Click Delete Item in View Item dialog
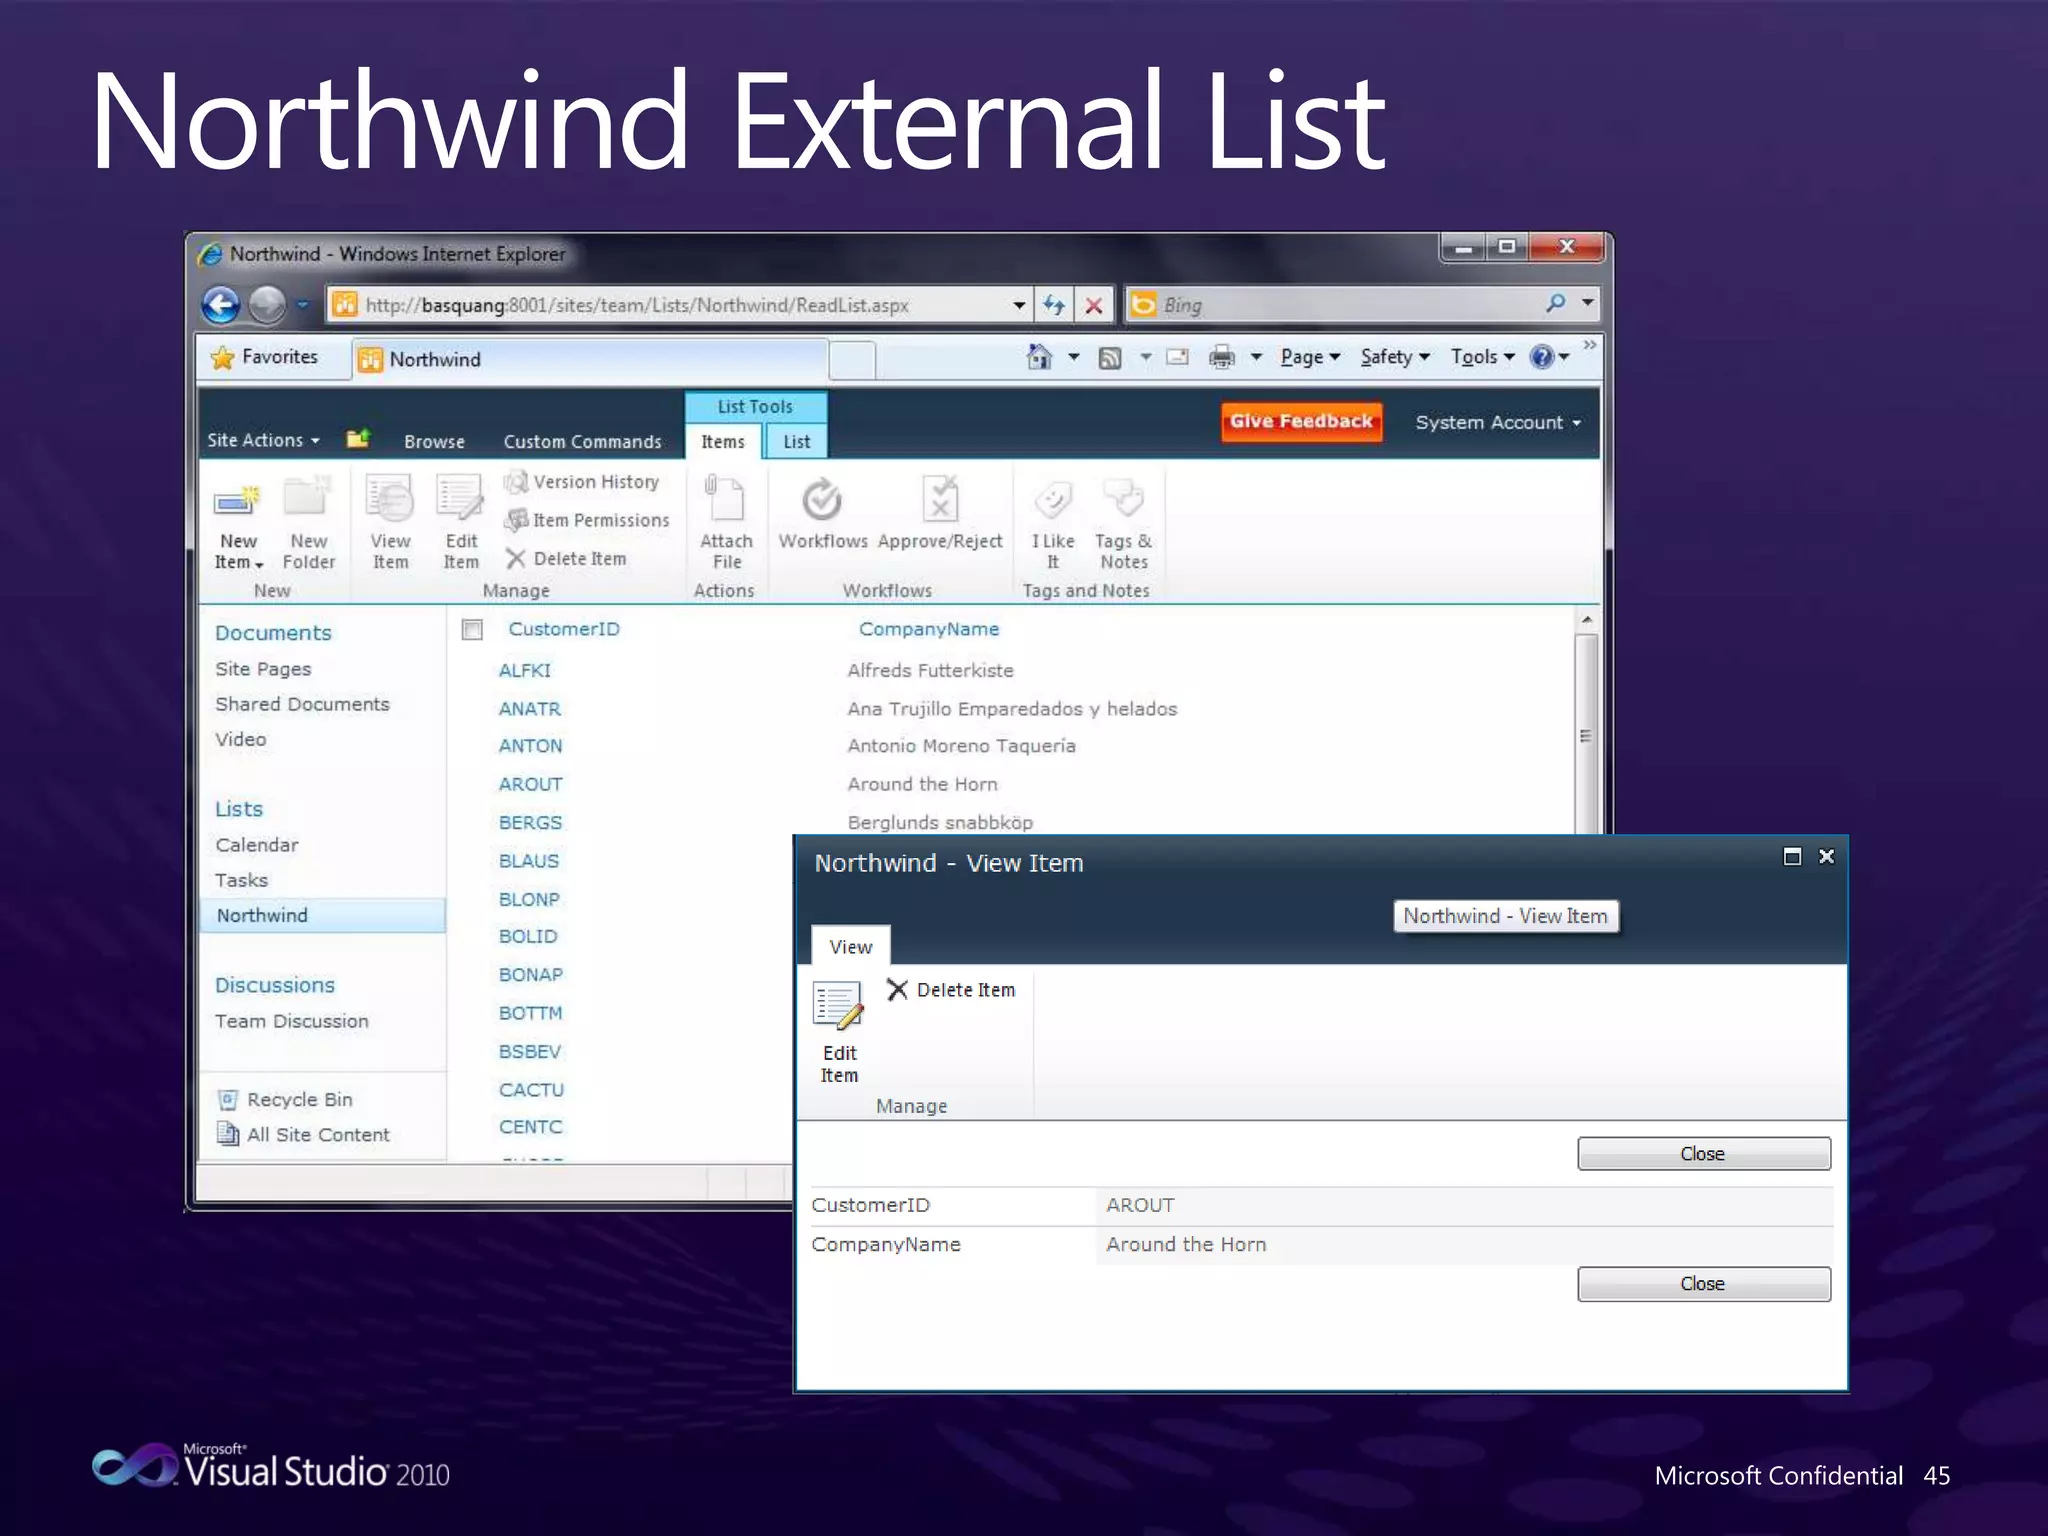2048x1536 pixels. pos(951,990)
